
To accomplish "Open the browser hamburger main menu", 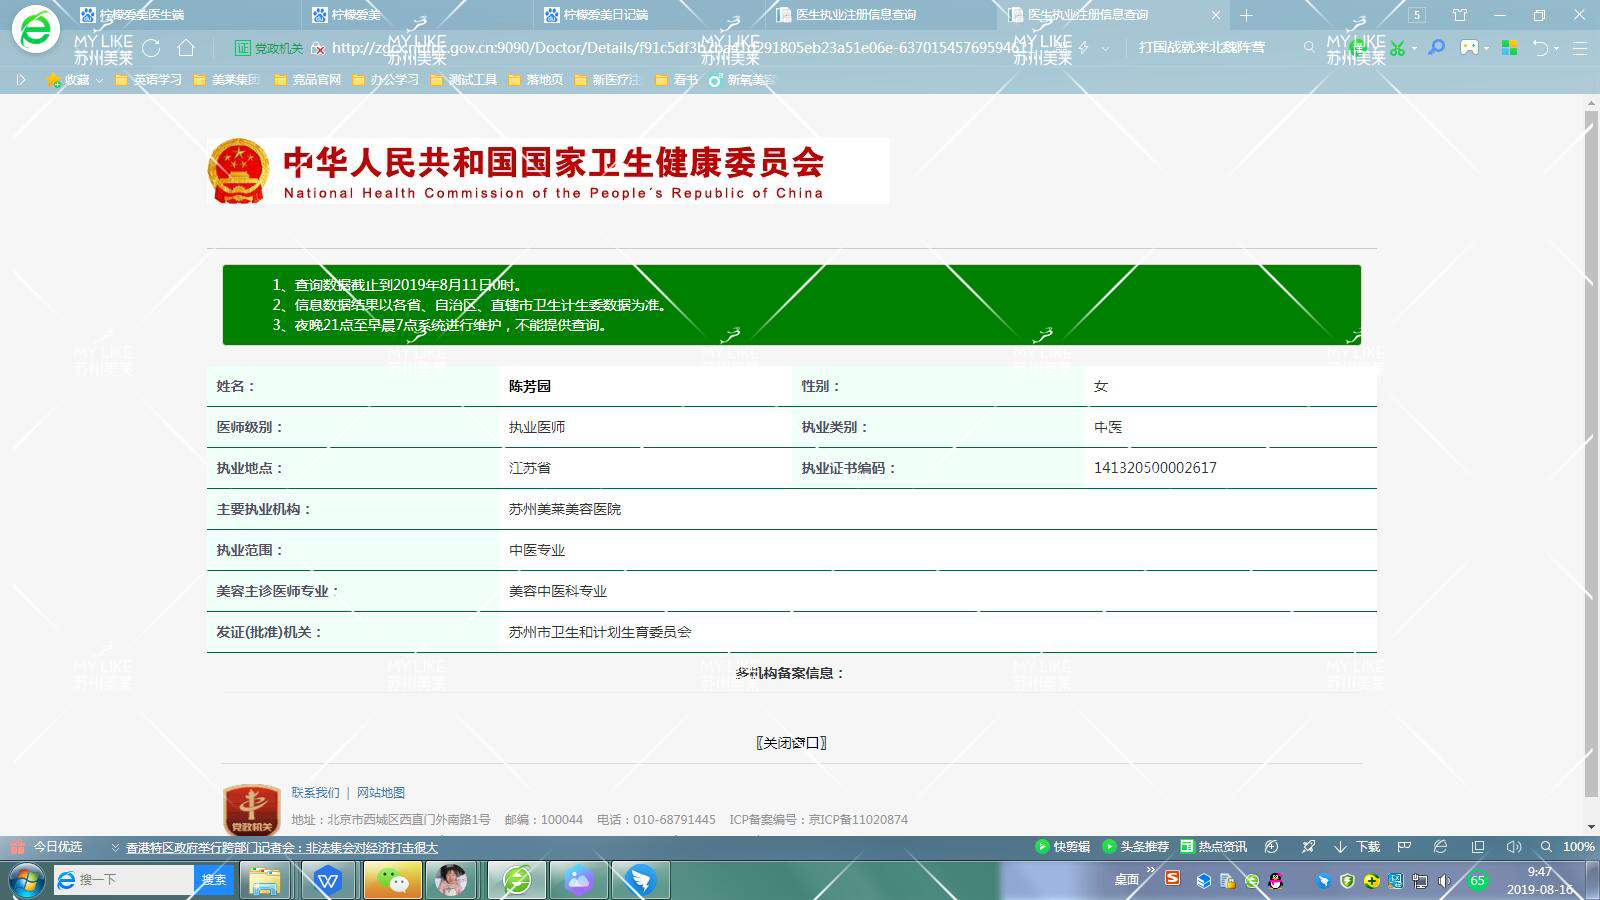I will click(1580, 48).
